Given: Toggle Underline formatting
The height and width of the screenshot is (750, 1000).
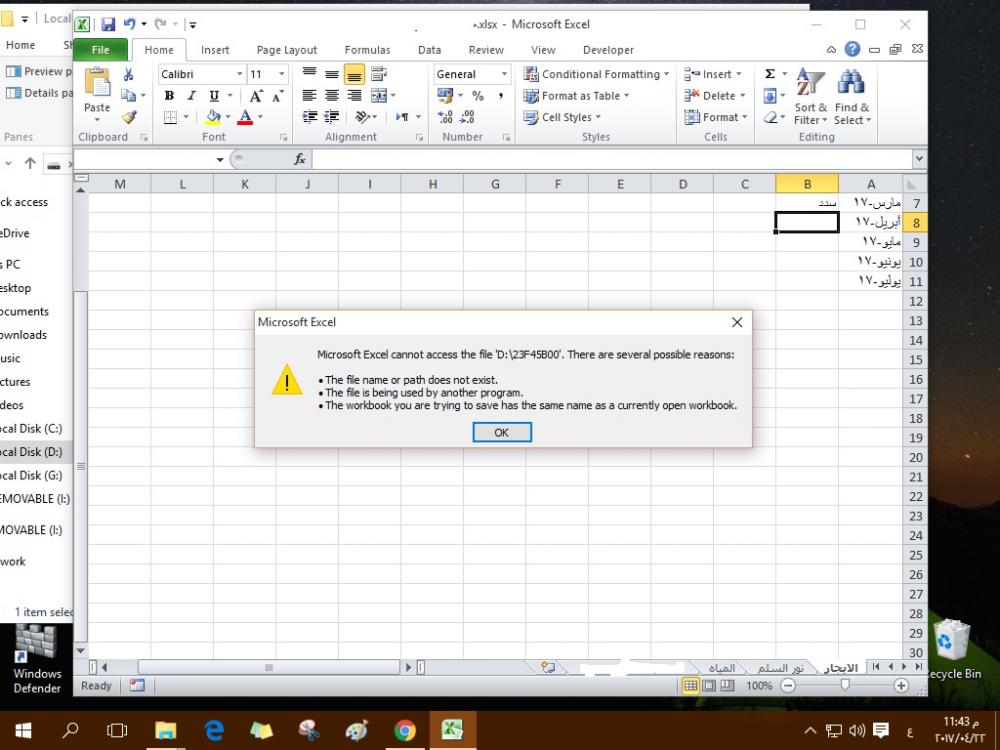Looking at the screenshot, I should (x=214, y=96).
